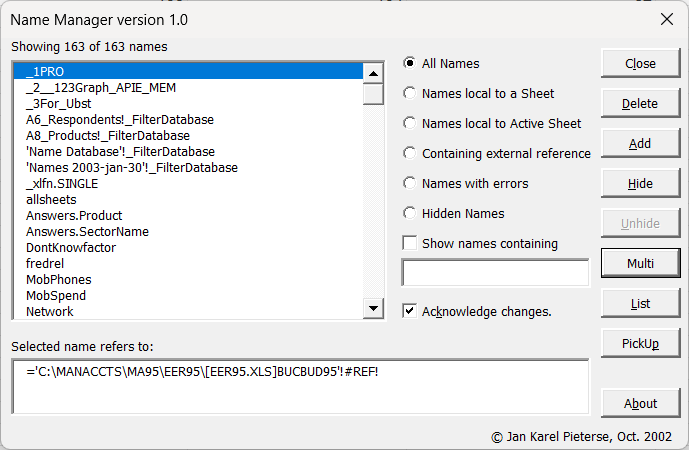Click the names list scroll down arrow
The width and height of the screenshot is (689, 450).
(374, 308)
